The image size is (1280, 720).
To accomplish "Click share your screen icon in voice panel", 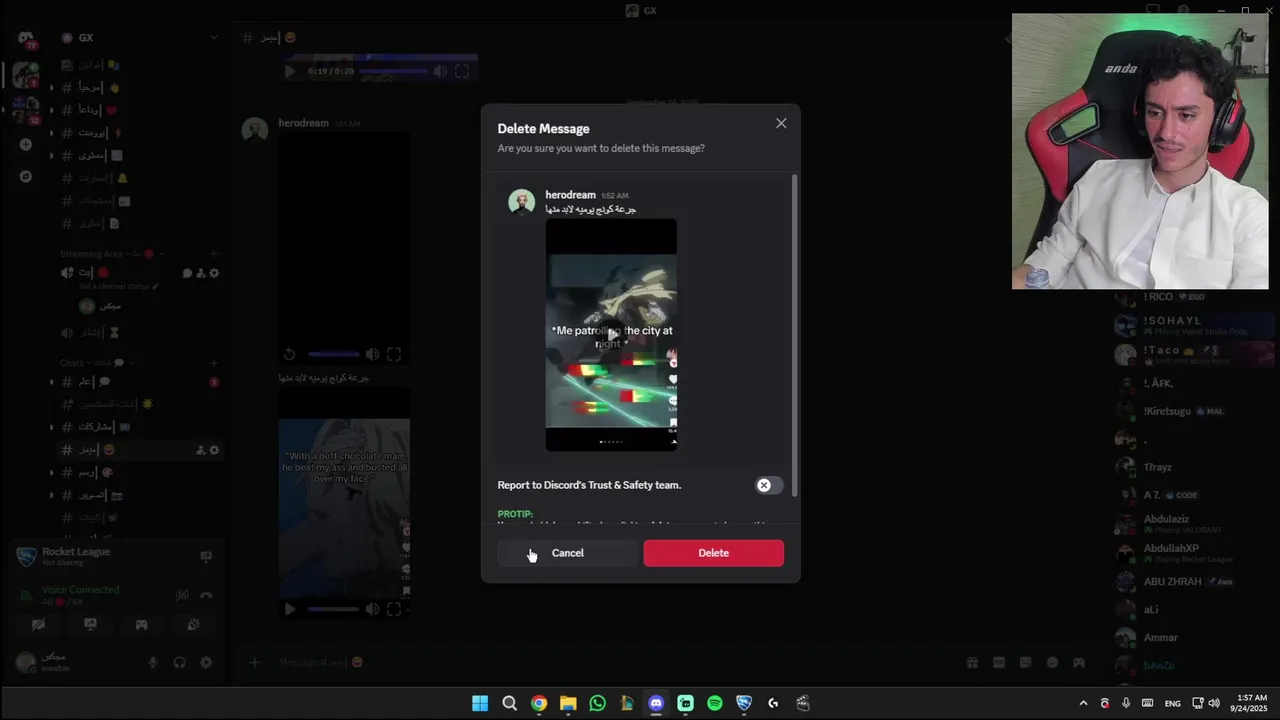I will coord(90,624).
